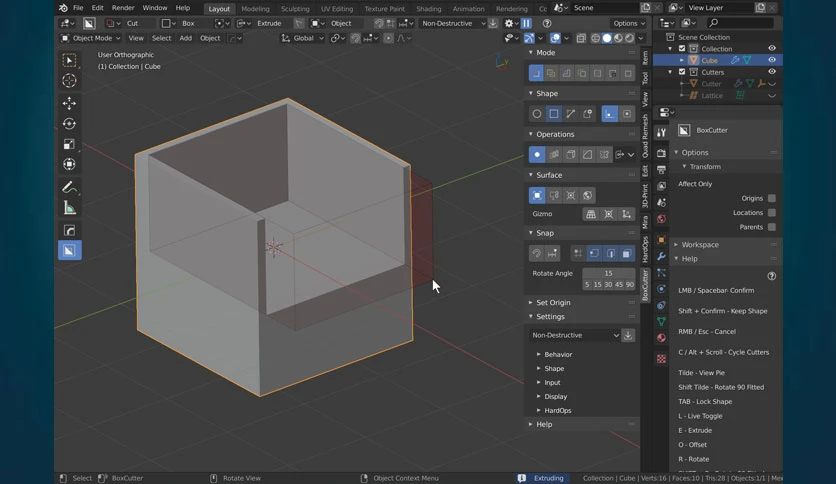The image size is (836, 484).
Task: Choose the Custom shape in Shape panel
Action: click(588, 114)
